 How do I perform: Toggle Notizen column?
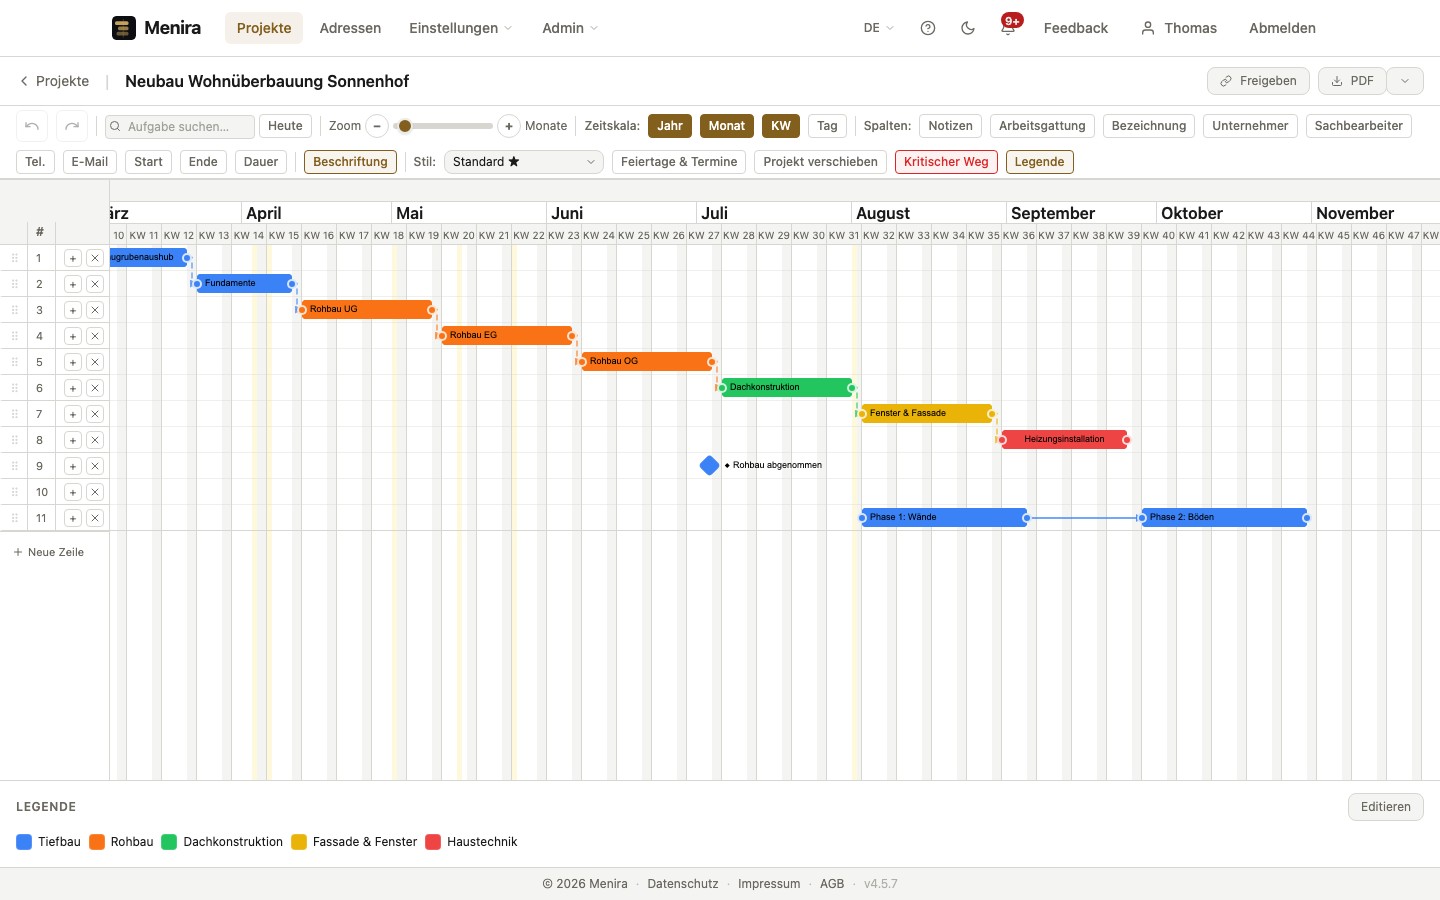click(x=950, y=126)
